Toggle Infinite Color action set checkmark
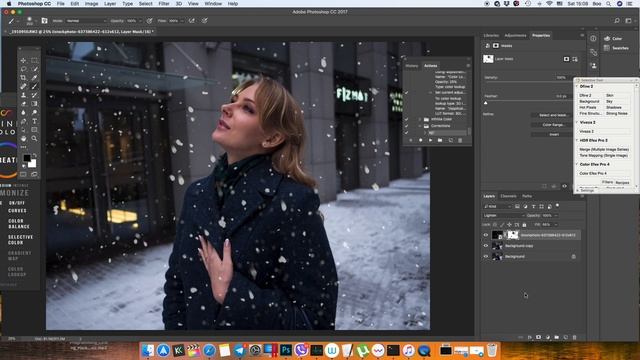This screenshot has height=360, width=640. 406,119
